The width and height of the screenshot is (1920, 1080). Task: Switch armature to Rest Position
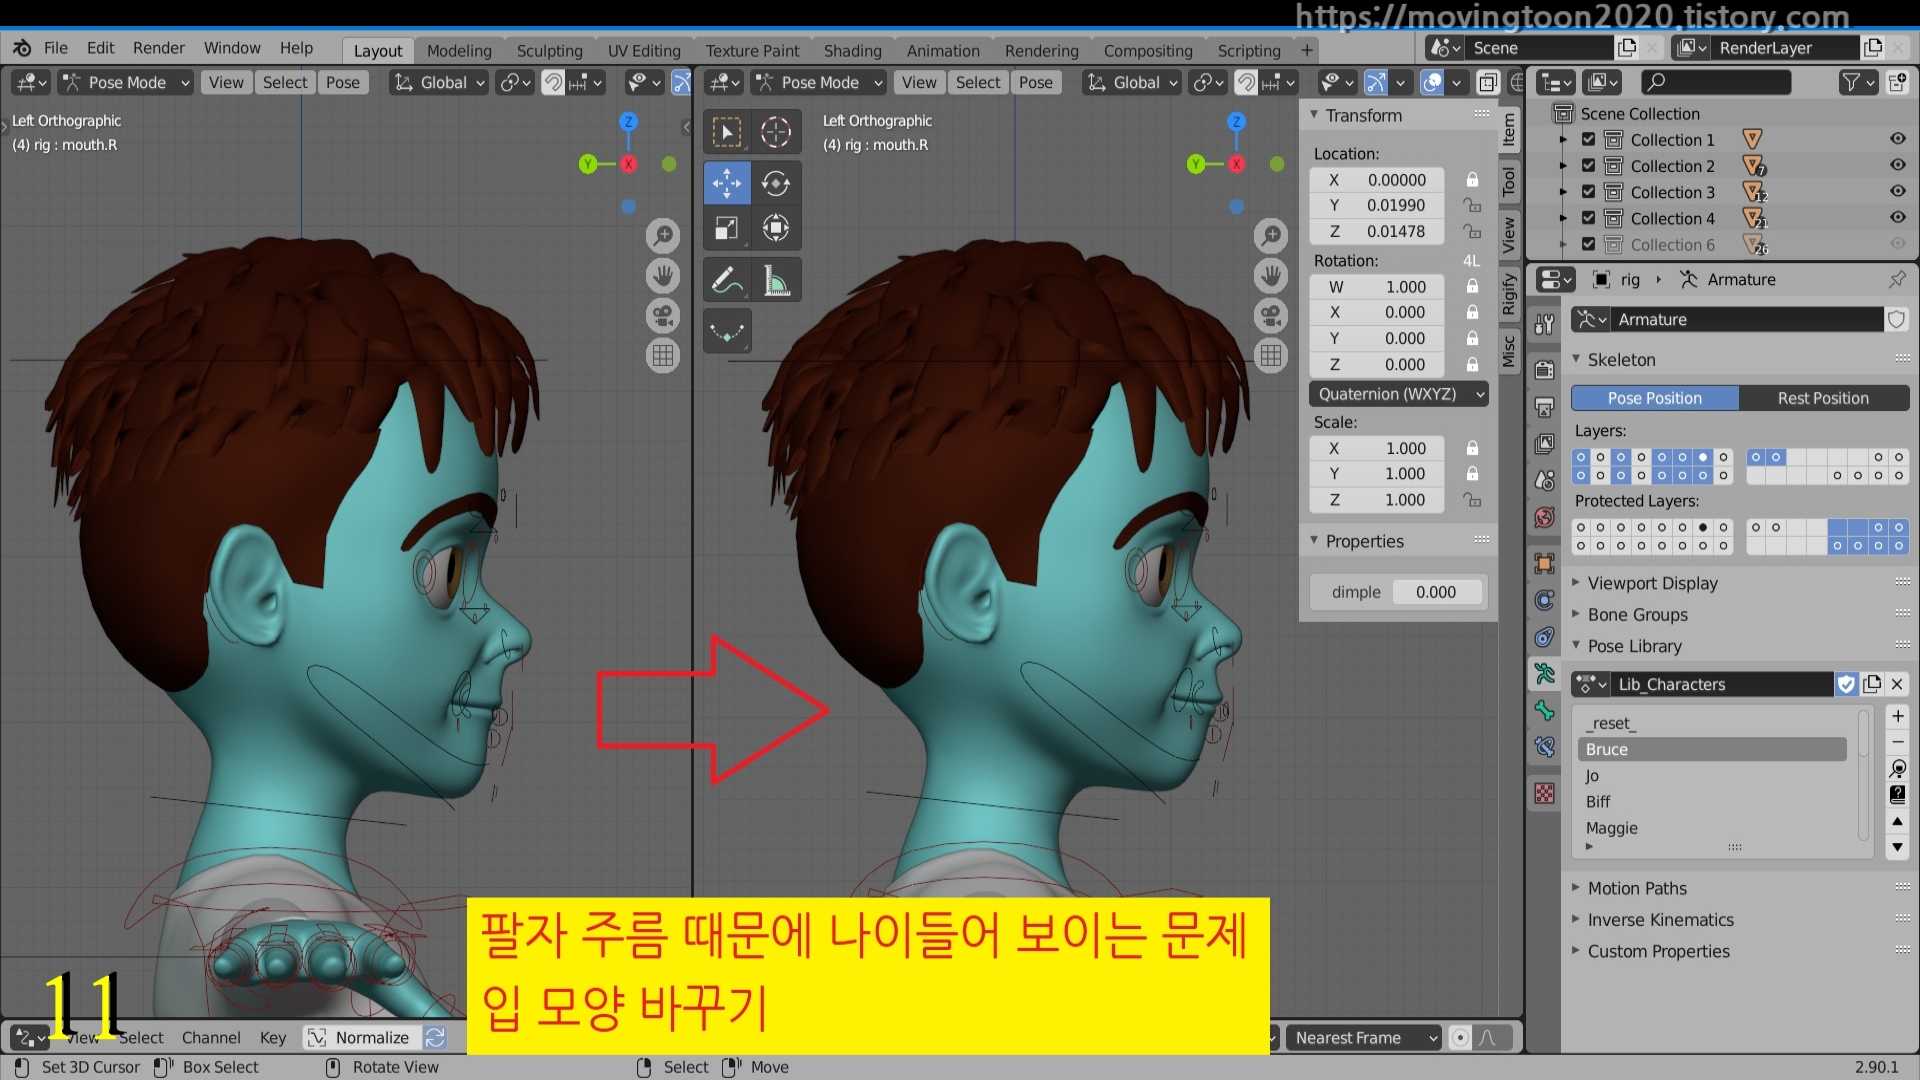pyautogui.click(x=1823, y=398)
